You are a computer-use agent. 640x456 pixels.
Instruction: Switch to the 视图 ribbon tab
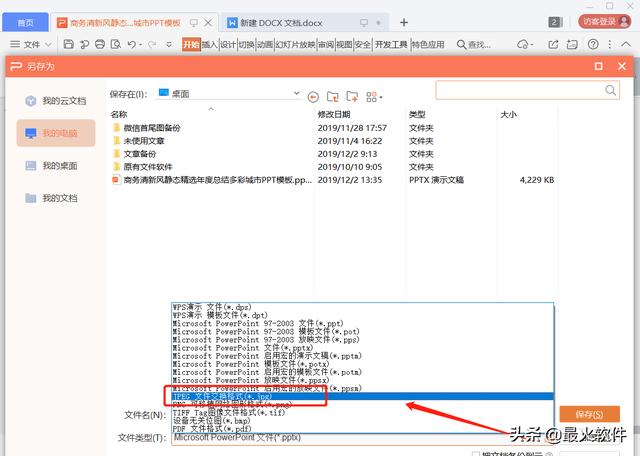pos(344,44)
